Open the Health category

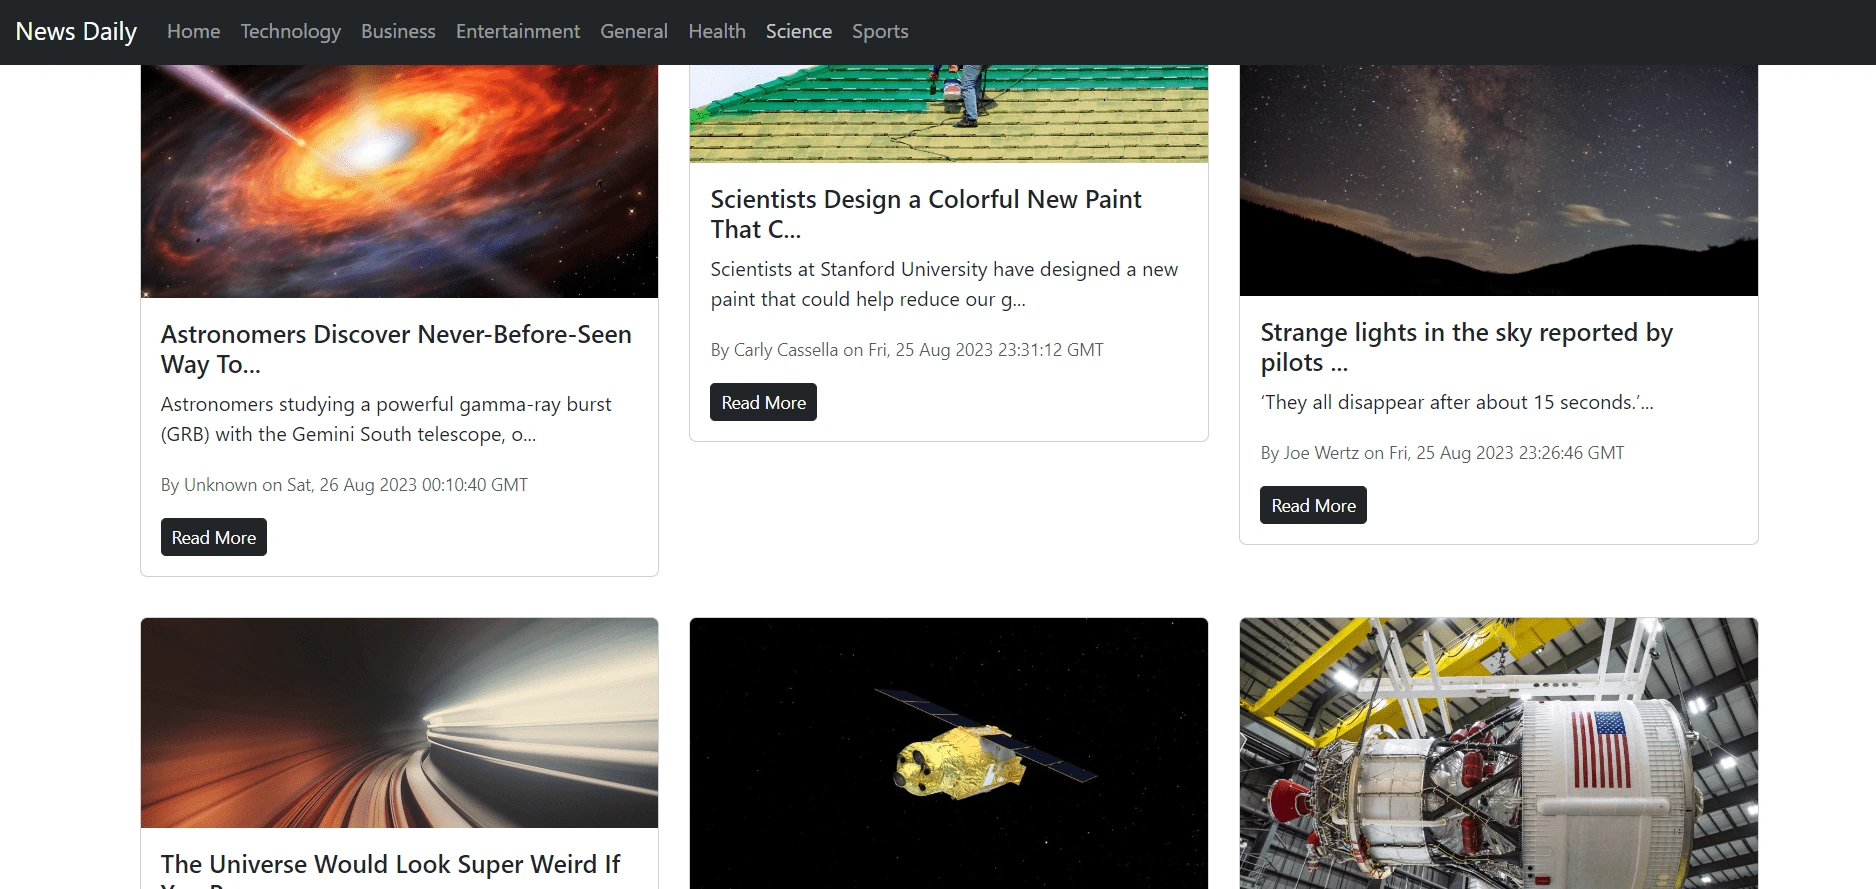717,31
